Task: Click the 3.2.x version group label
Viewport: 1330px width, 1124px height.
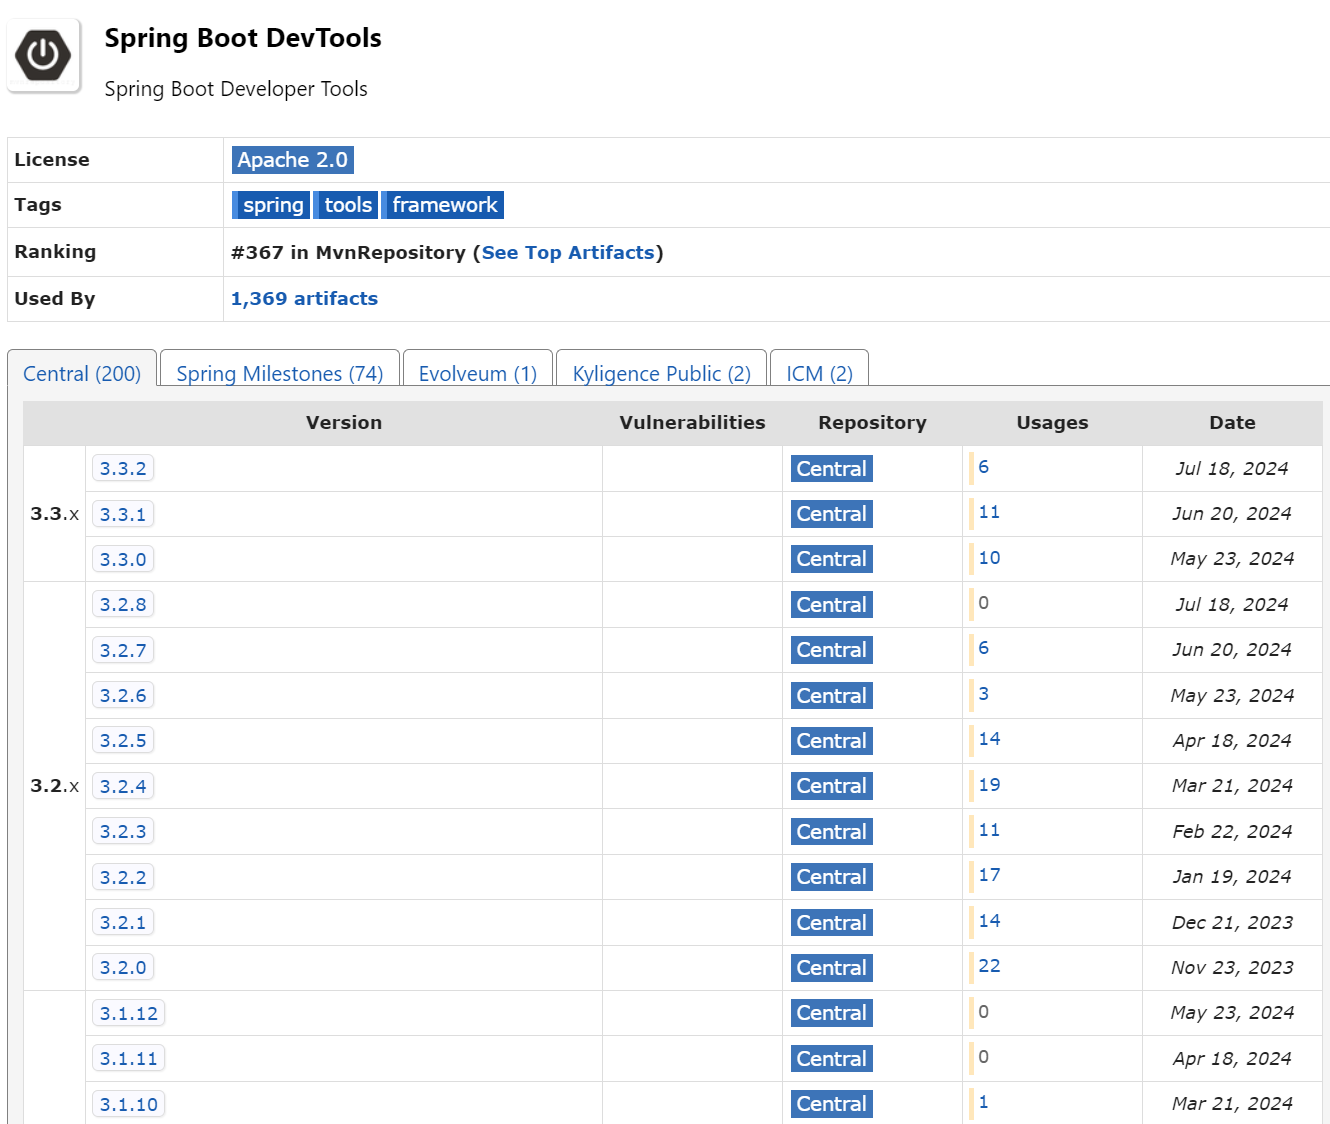Action: (54, 786)
